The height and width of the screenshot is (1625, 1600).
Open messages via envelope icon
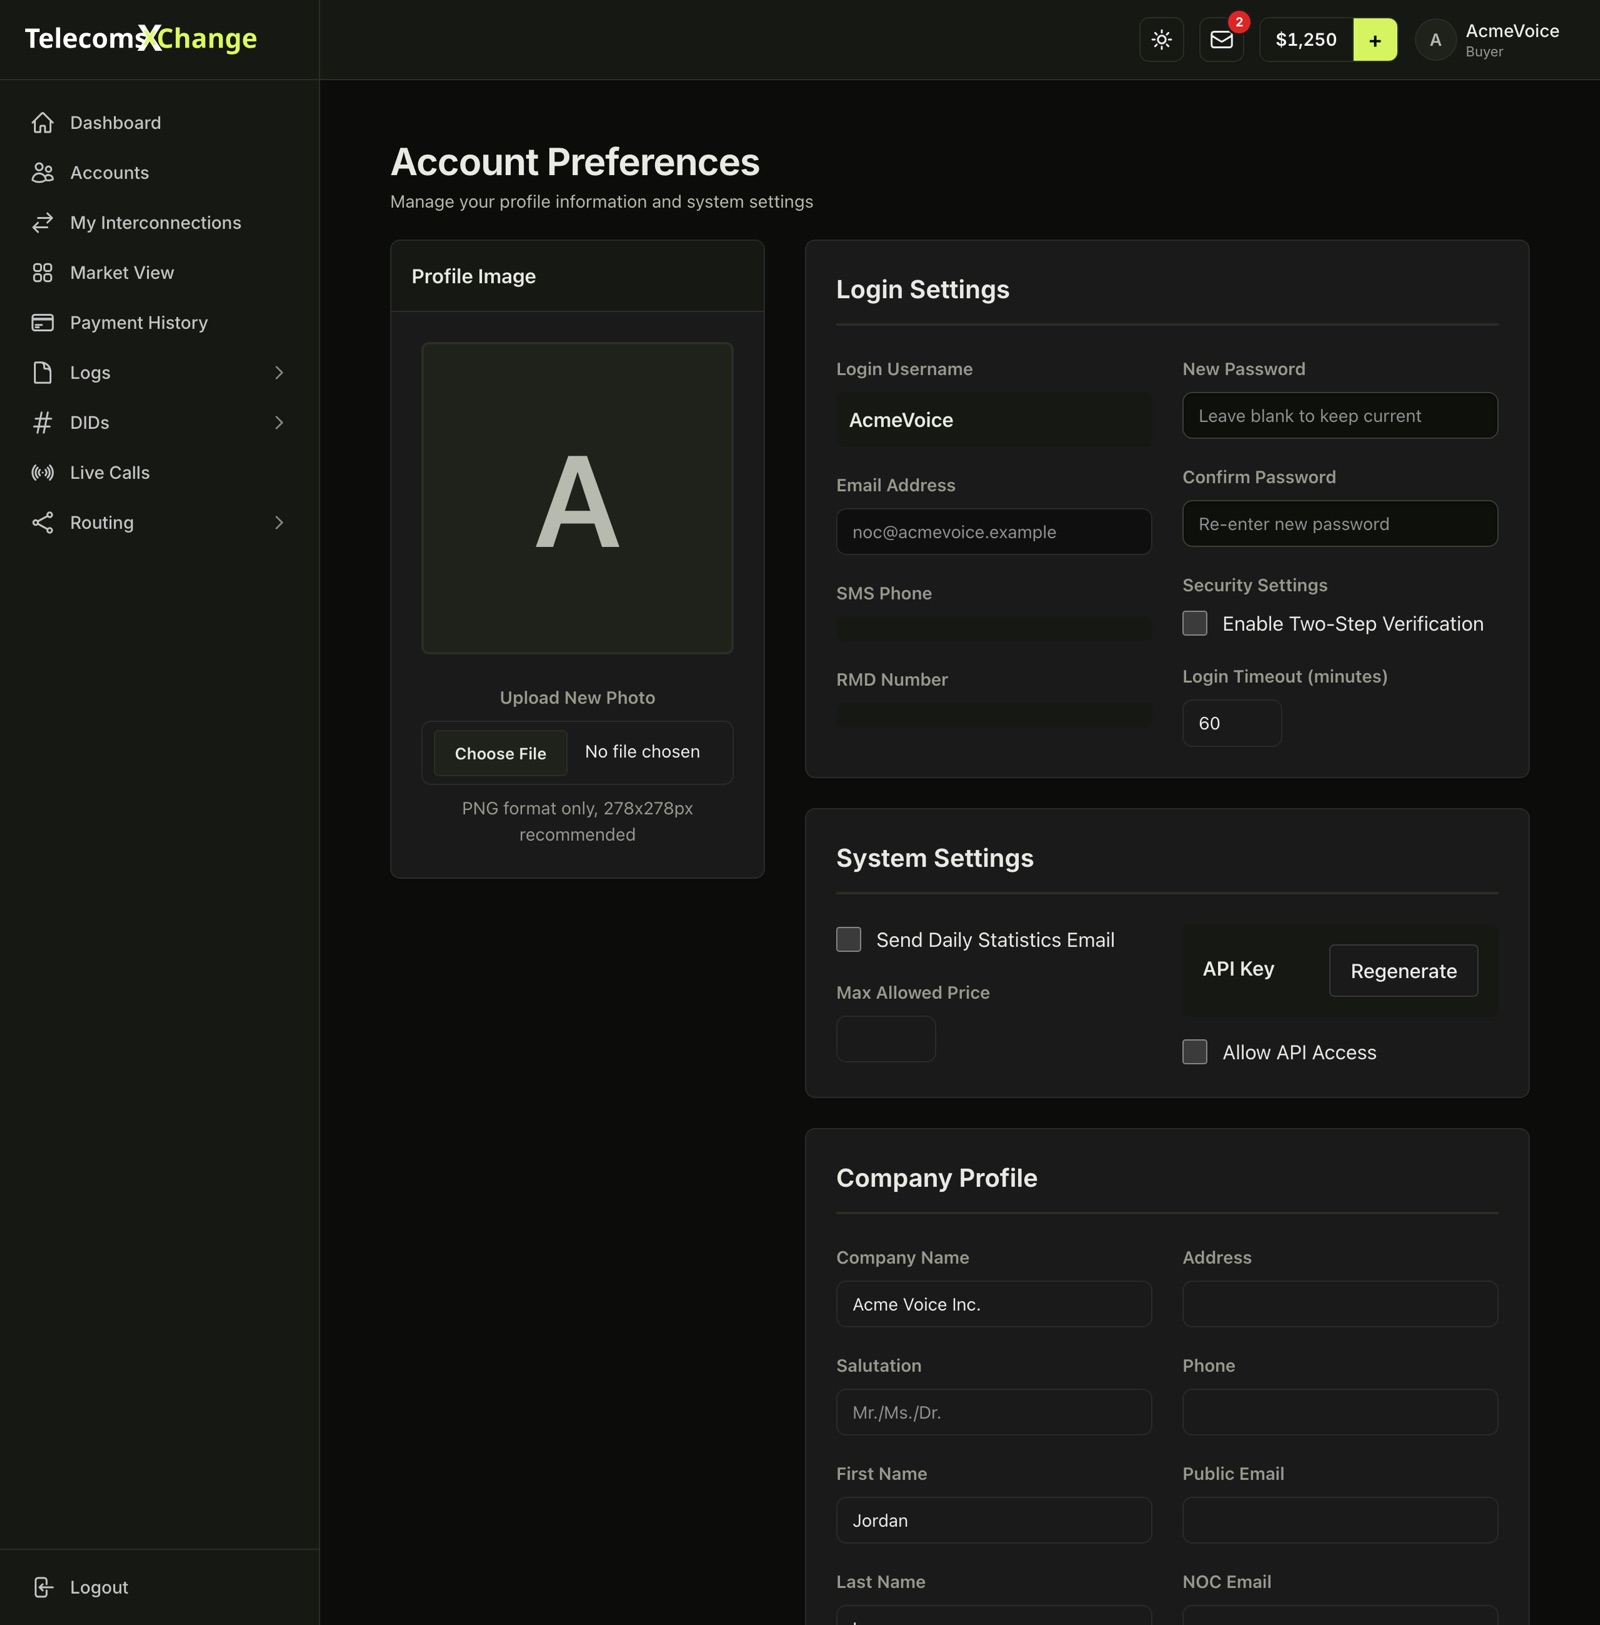coord(1221,40)
